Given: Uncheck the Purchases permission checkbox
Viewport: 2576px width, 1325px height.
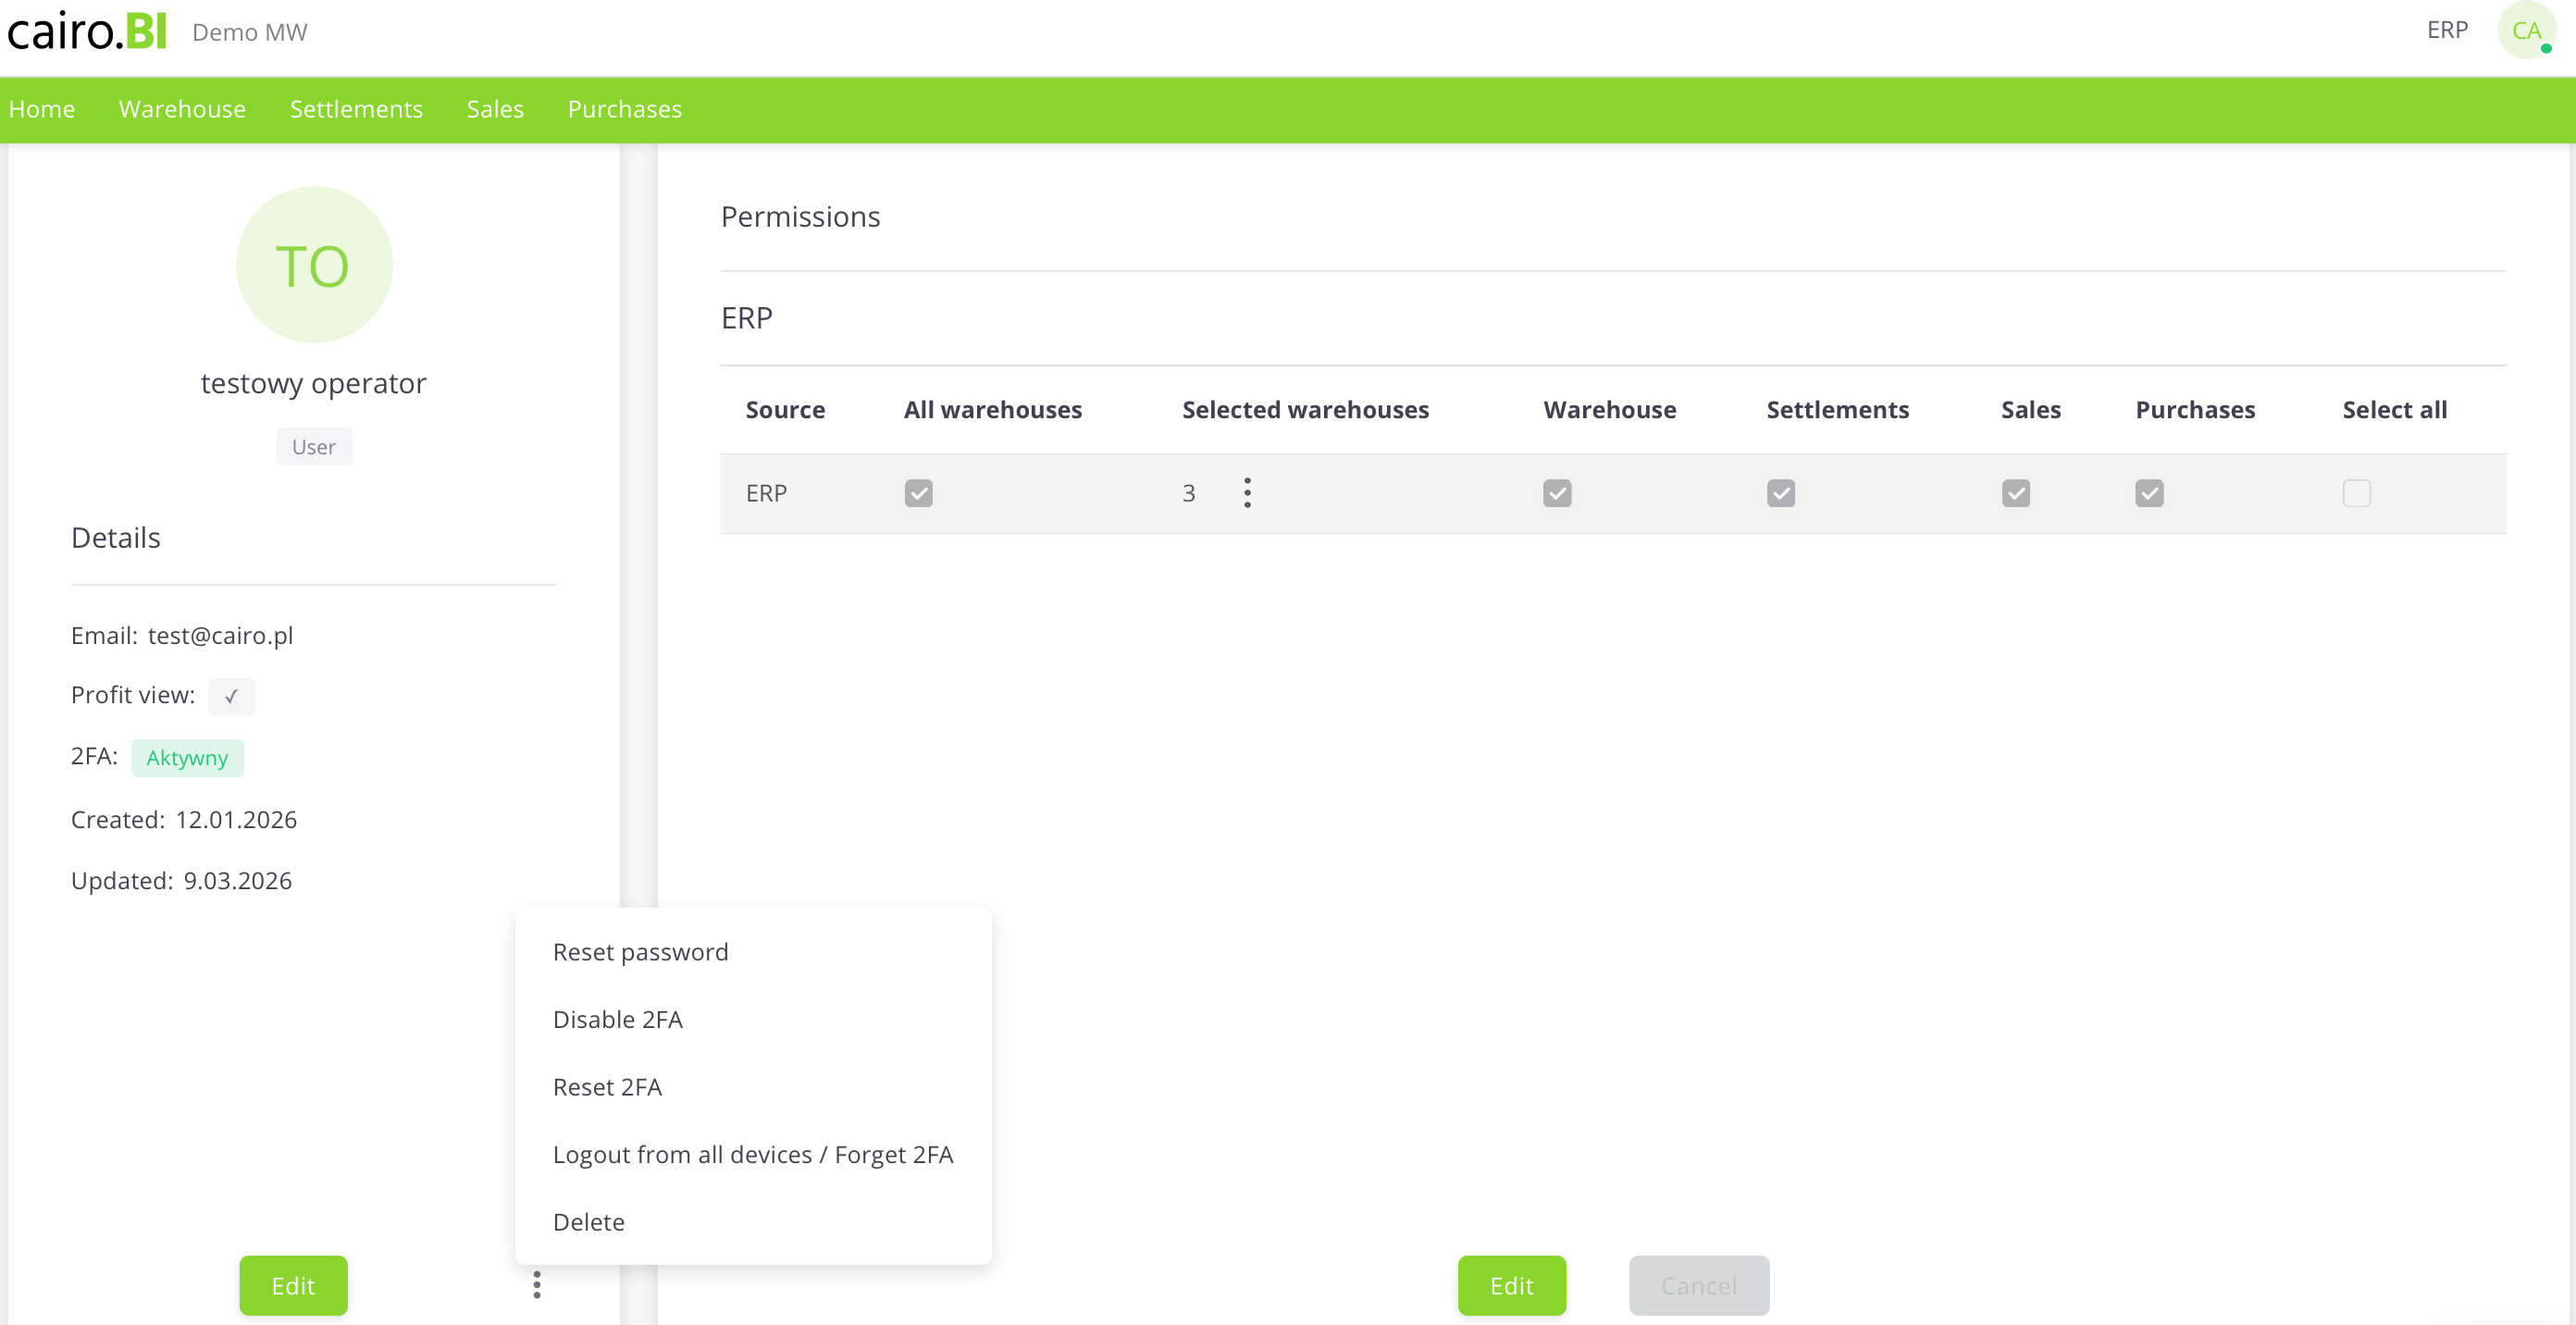Looking at the screenshot, I should [2149, 493].
